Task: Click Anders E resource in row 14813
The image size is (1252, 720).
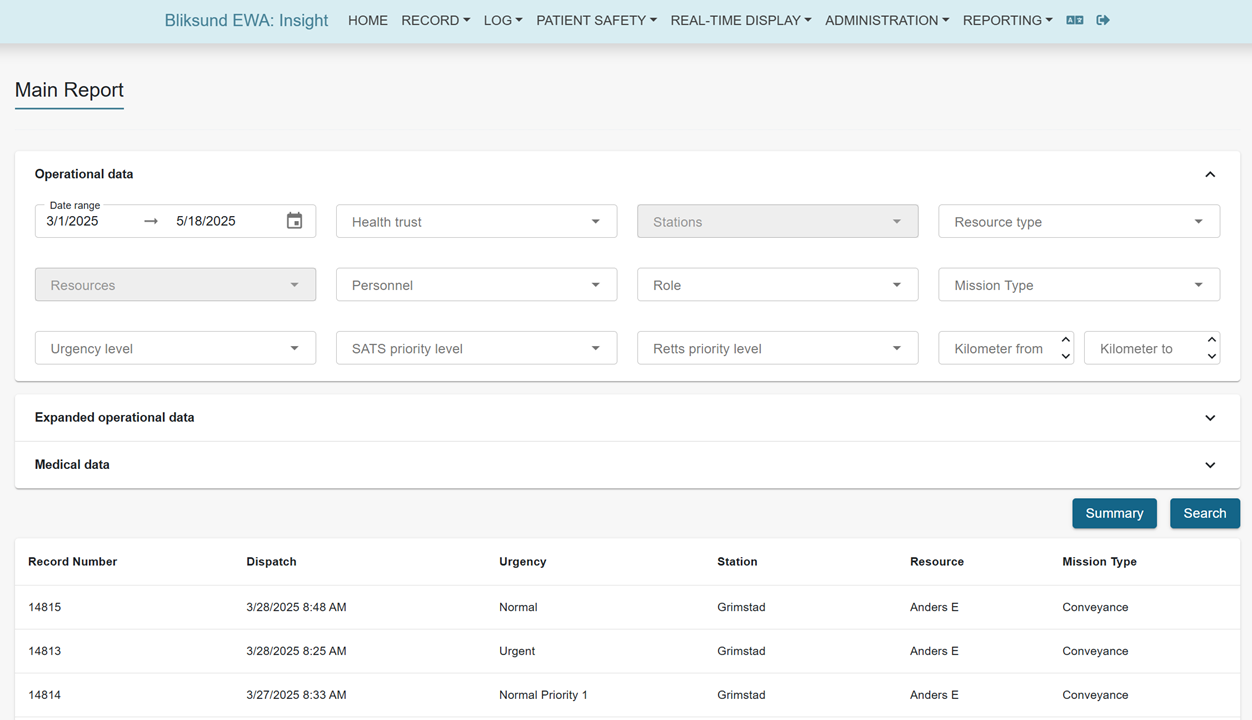Action: [934, 651]
